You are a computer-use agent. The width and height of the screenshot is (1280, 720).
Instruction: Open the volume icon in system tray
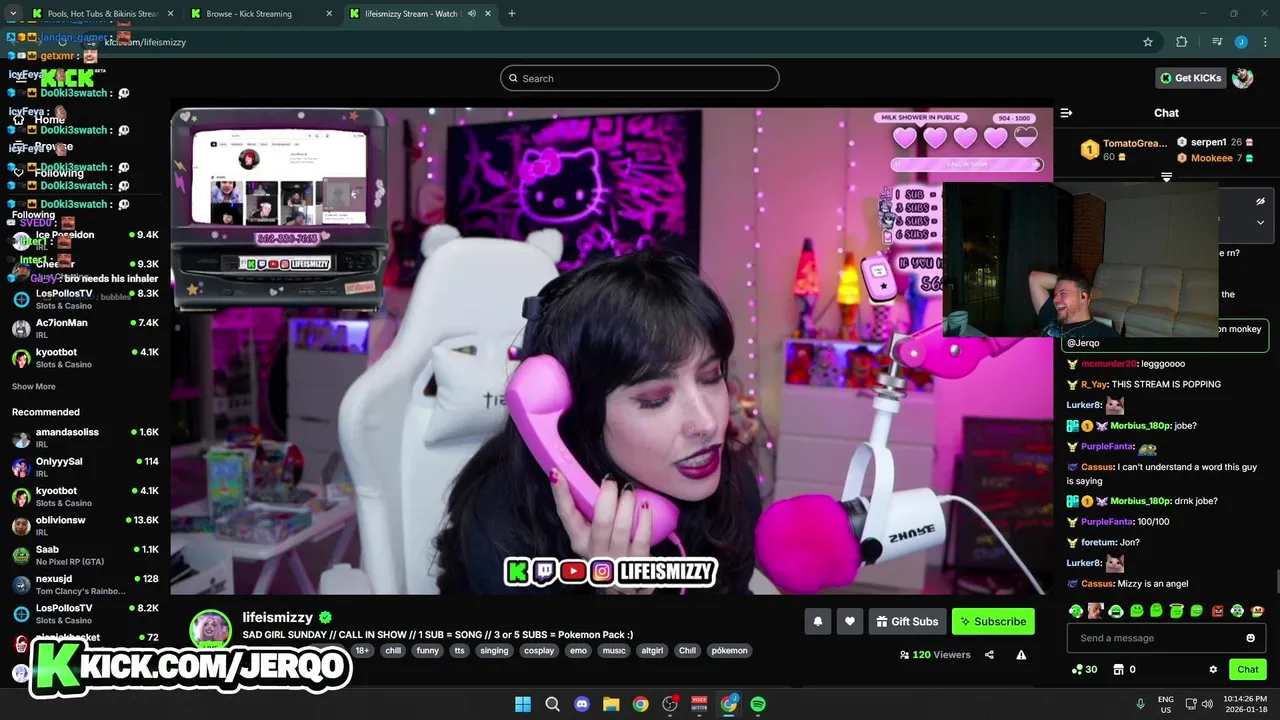point(1209,704)
